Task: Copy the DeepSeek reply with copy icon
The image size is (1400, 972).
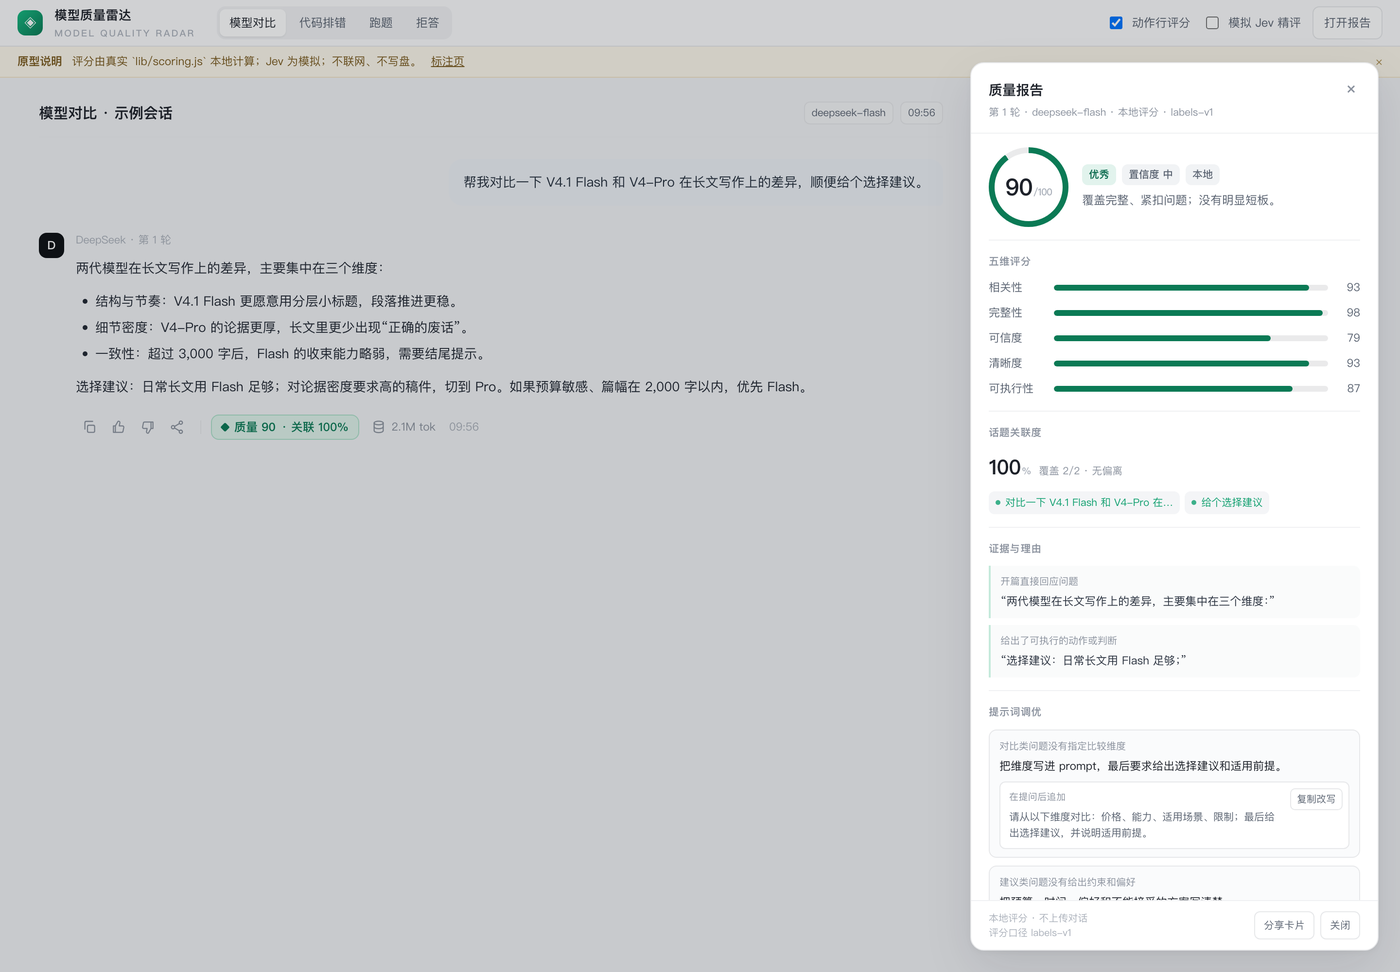Action: [x=89, y=427]
